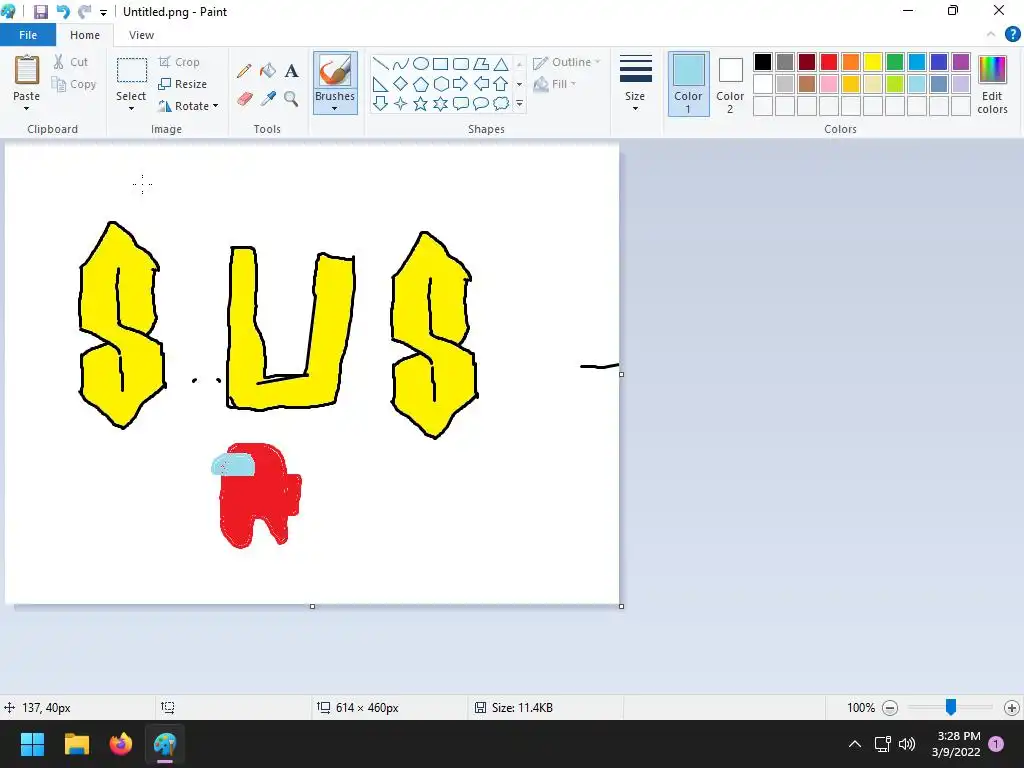Choose the Polygon shape
Screen dimensions: 1024x768
[481, 64]
